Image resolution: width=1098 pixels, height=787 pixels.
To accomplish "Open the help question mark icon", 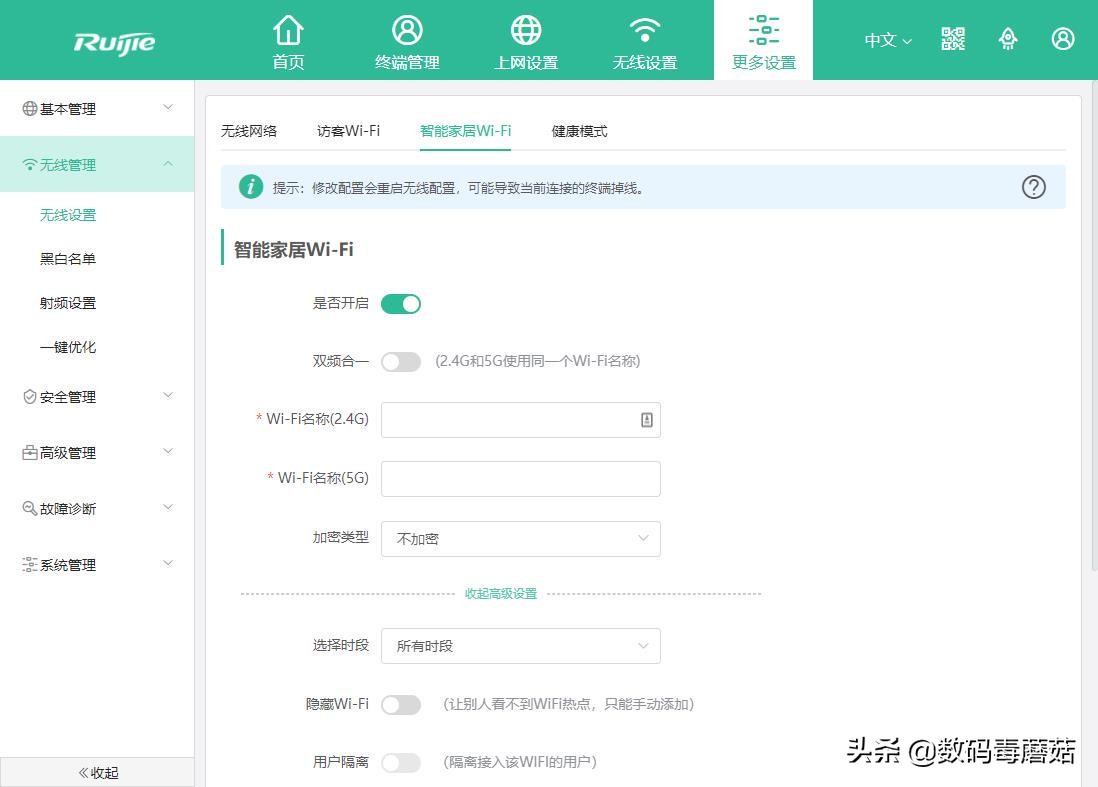I will (1033, 187).
